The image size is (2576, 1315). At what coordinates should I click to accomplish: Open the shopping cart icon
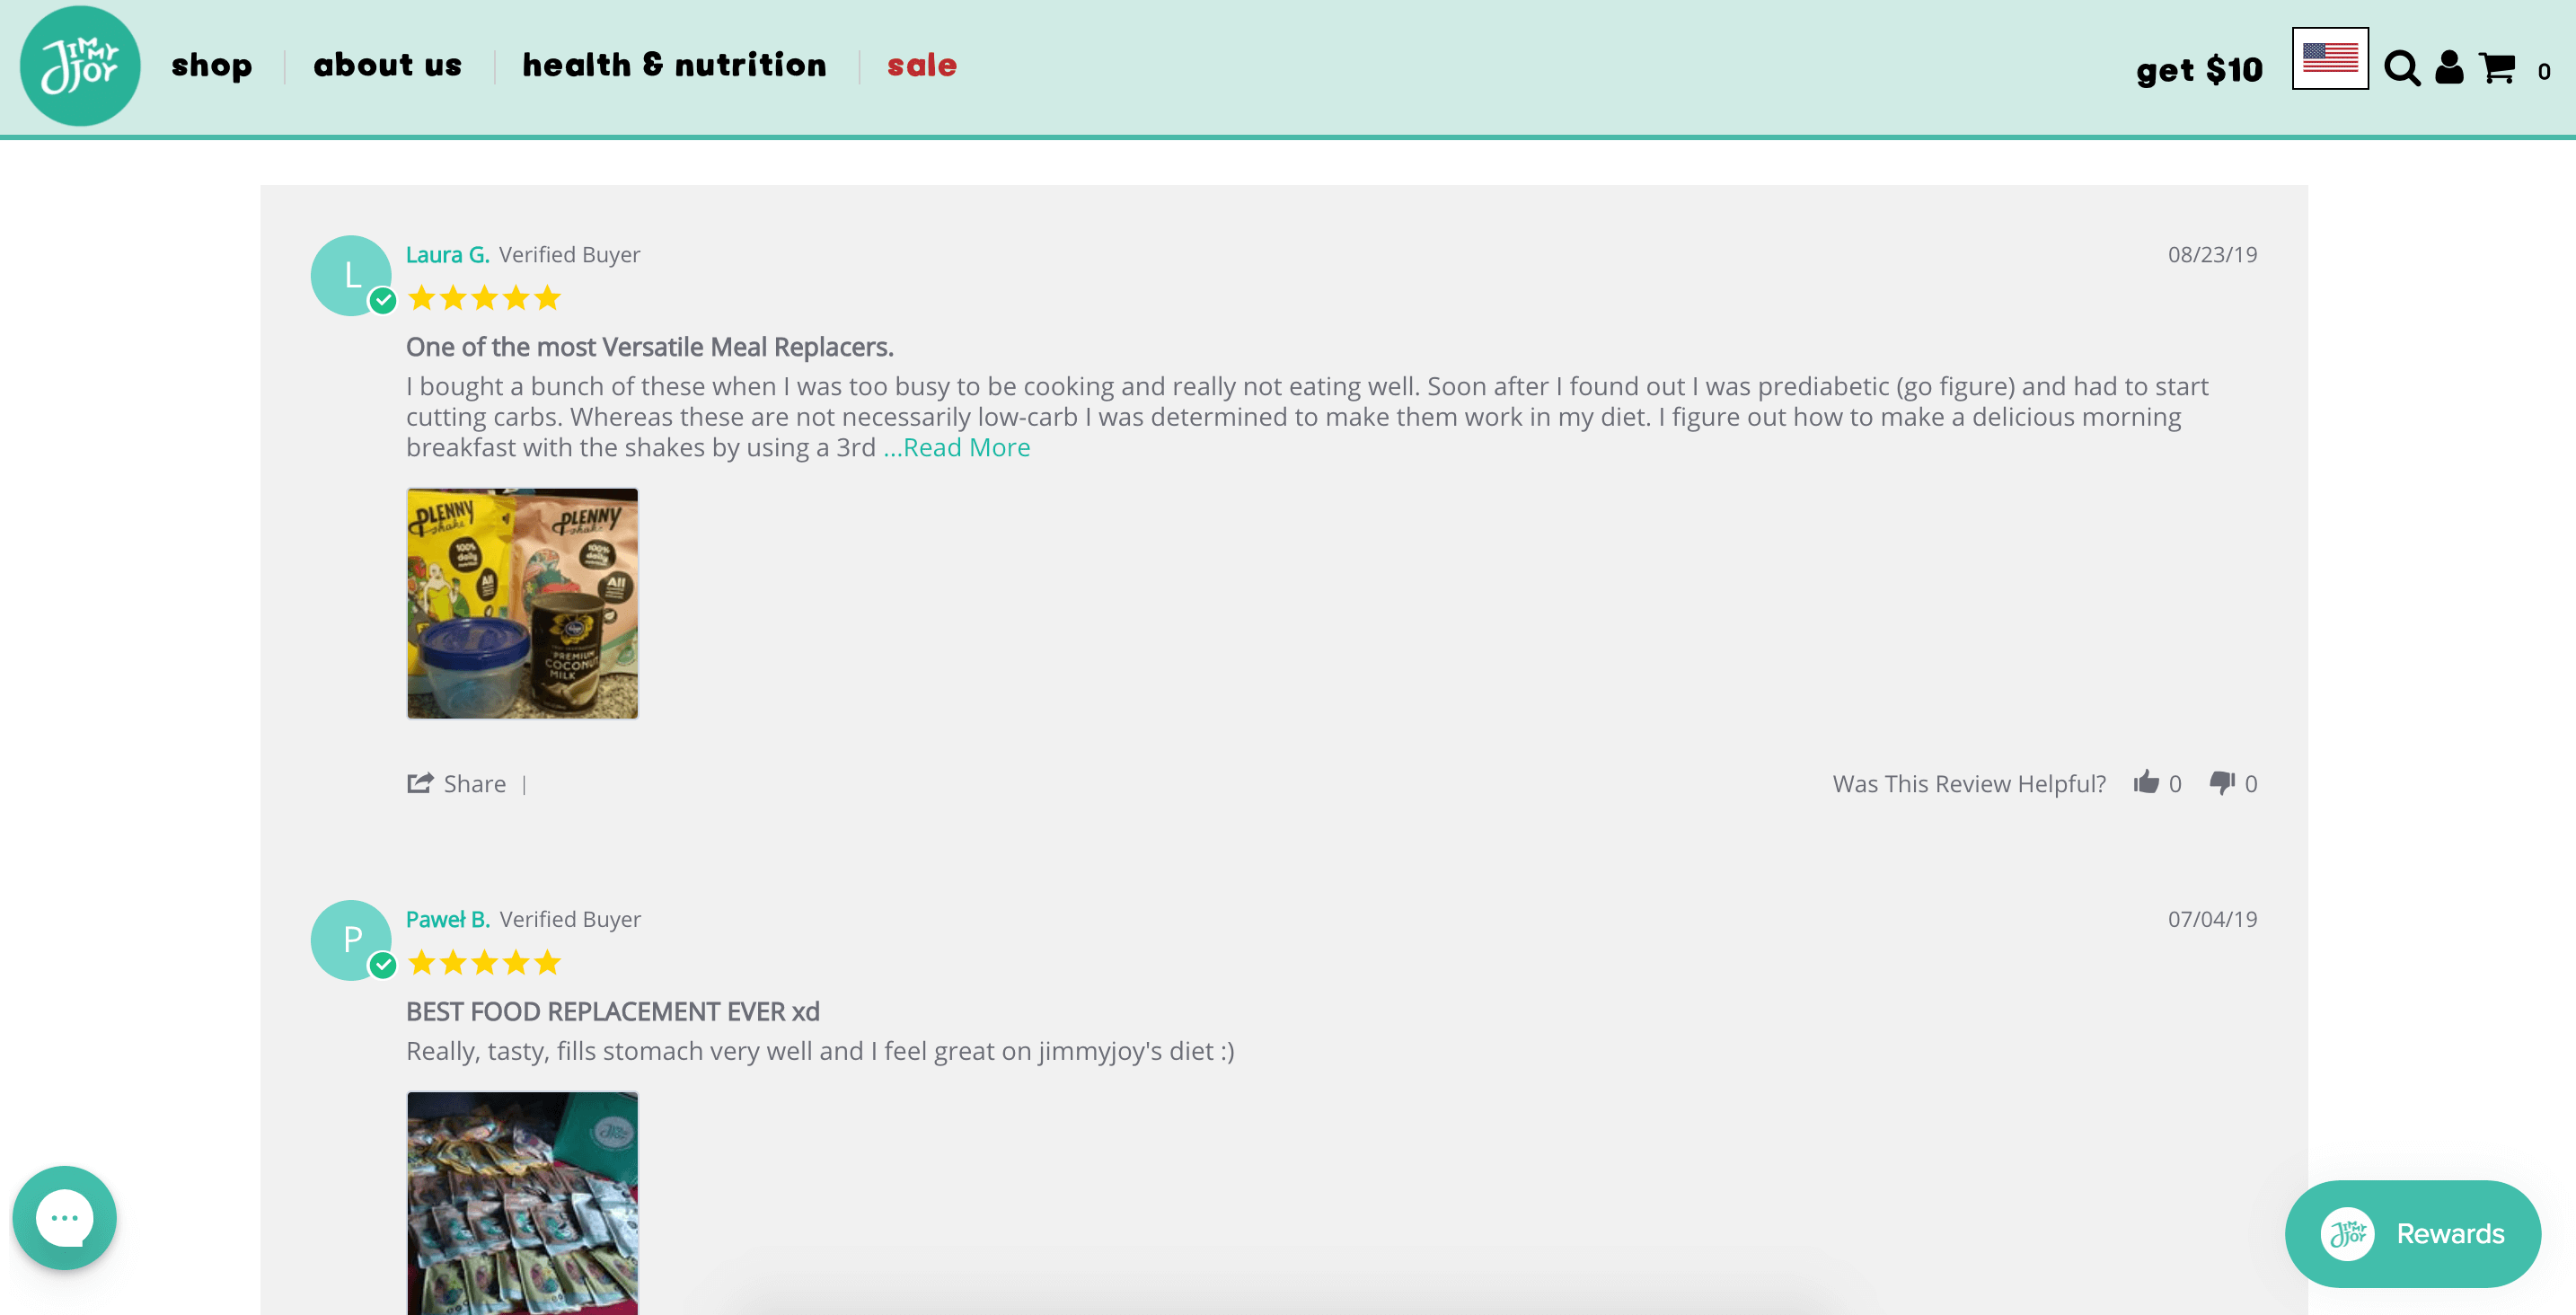point(2497,68)
